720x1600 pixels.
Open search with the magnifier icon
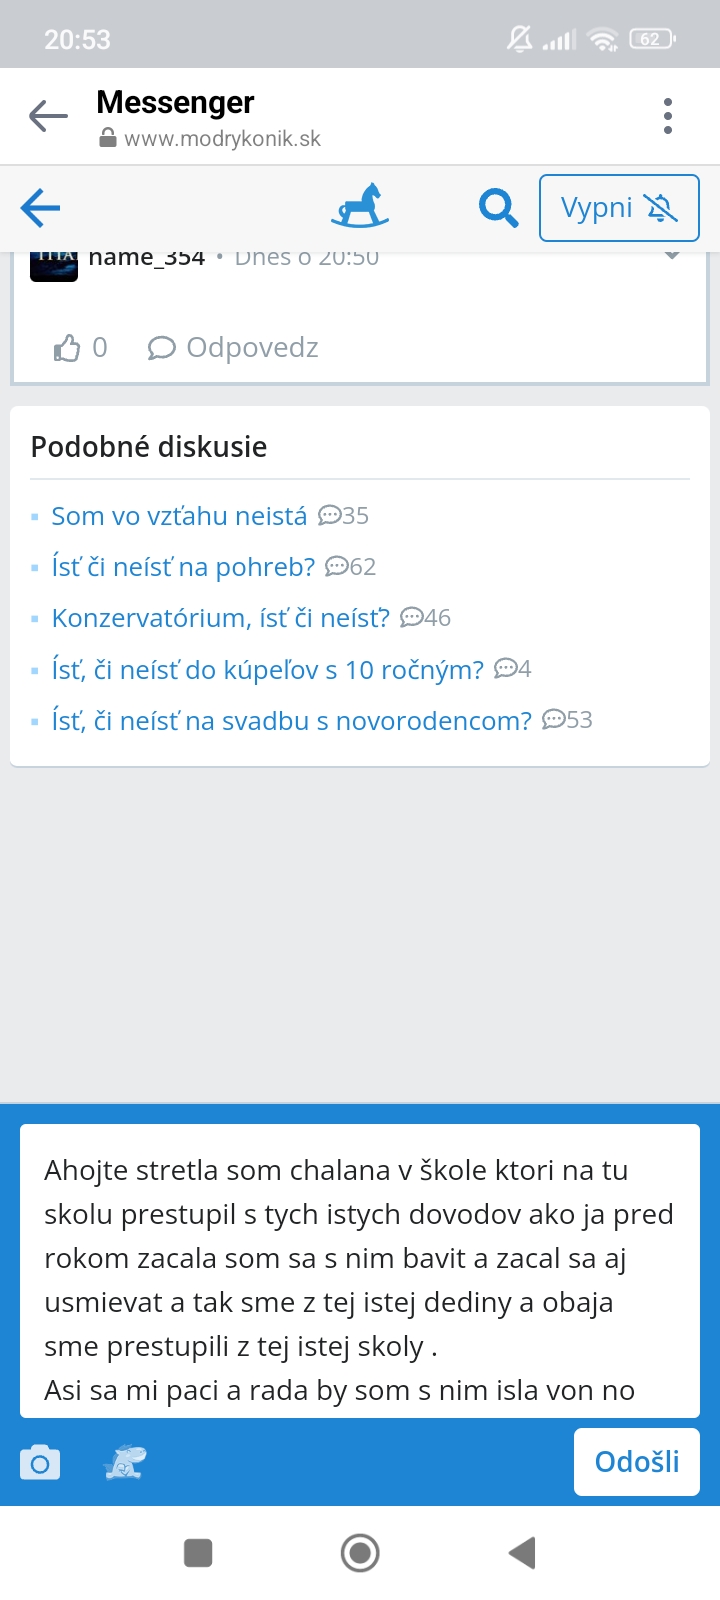[497, 208]
